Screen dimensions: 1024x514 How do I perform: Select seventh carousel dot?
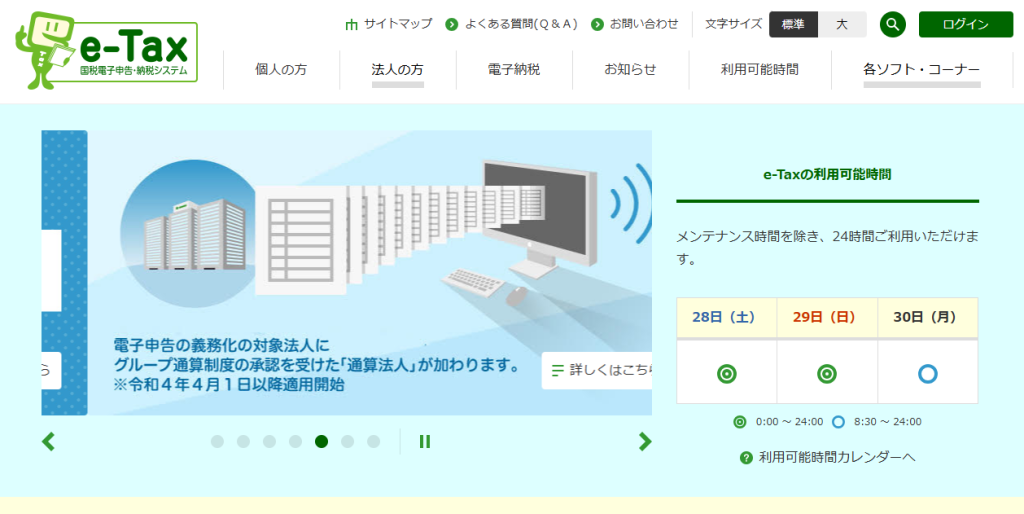[374, 442]
